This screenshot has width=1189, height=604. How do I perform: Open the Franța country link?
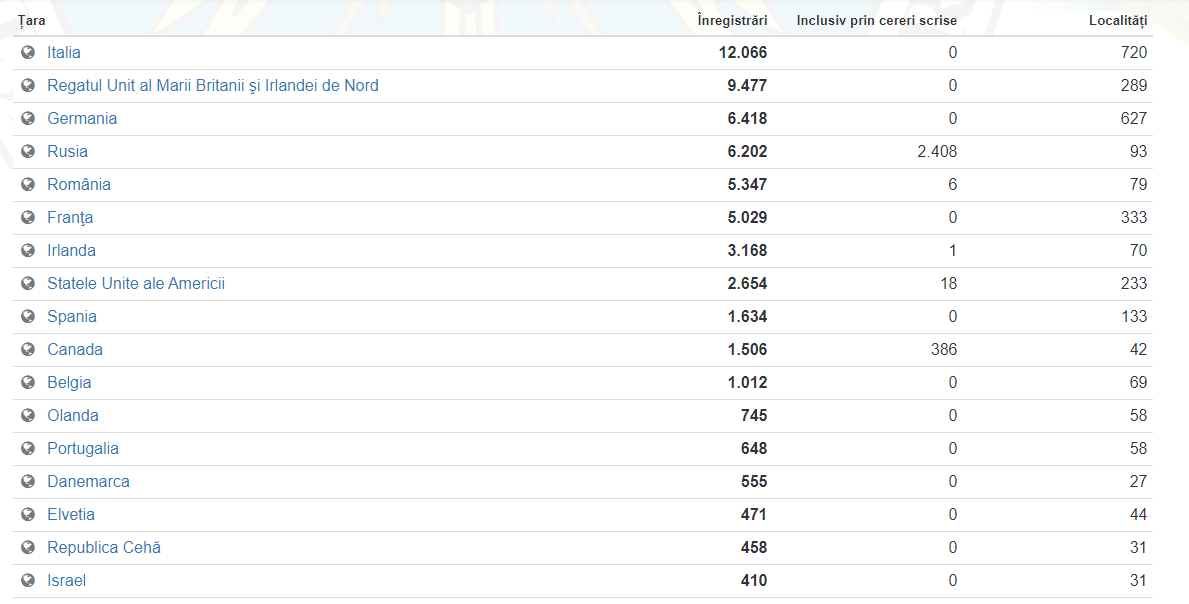pos(70,217)
